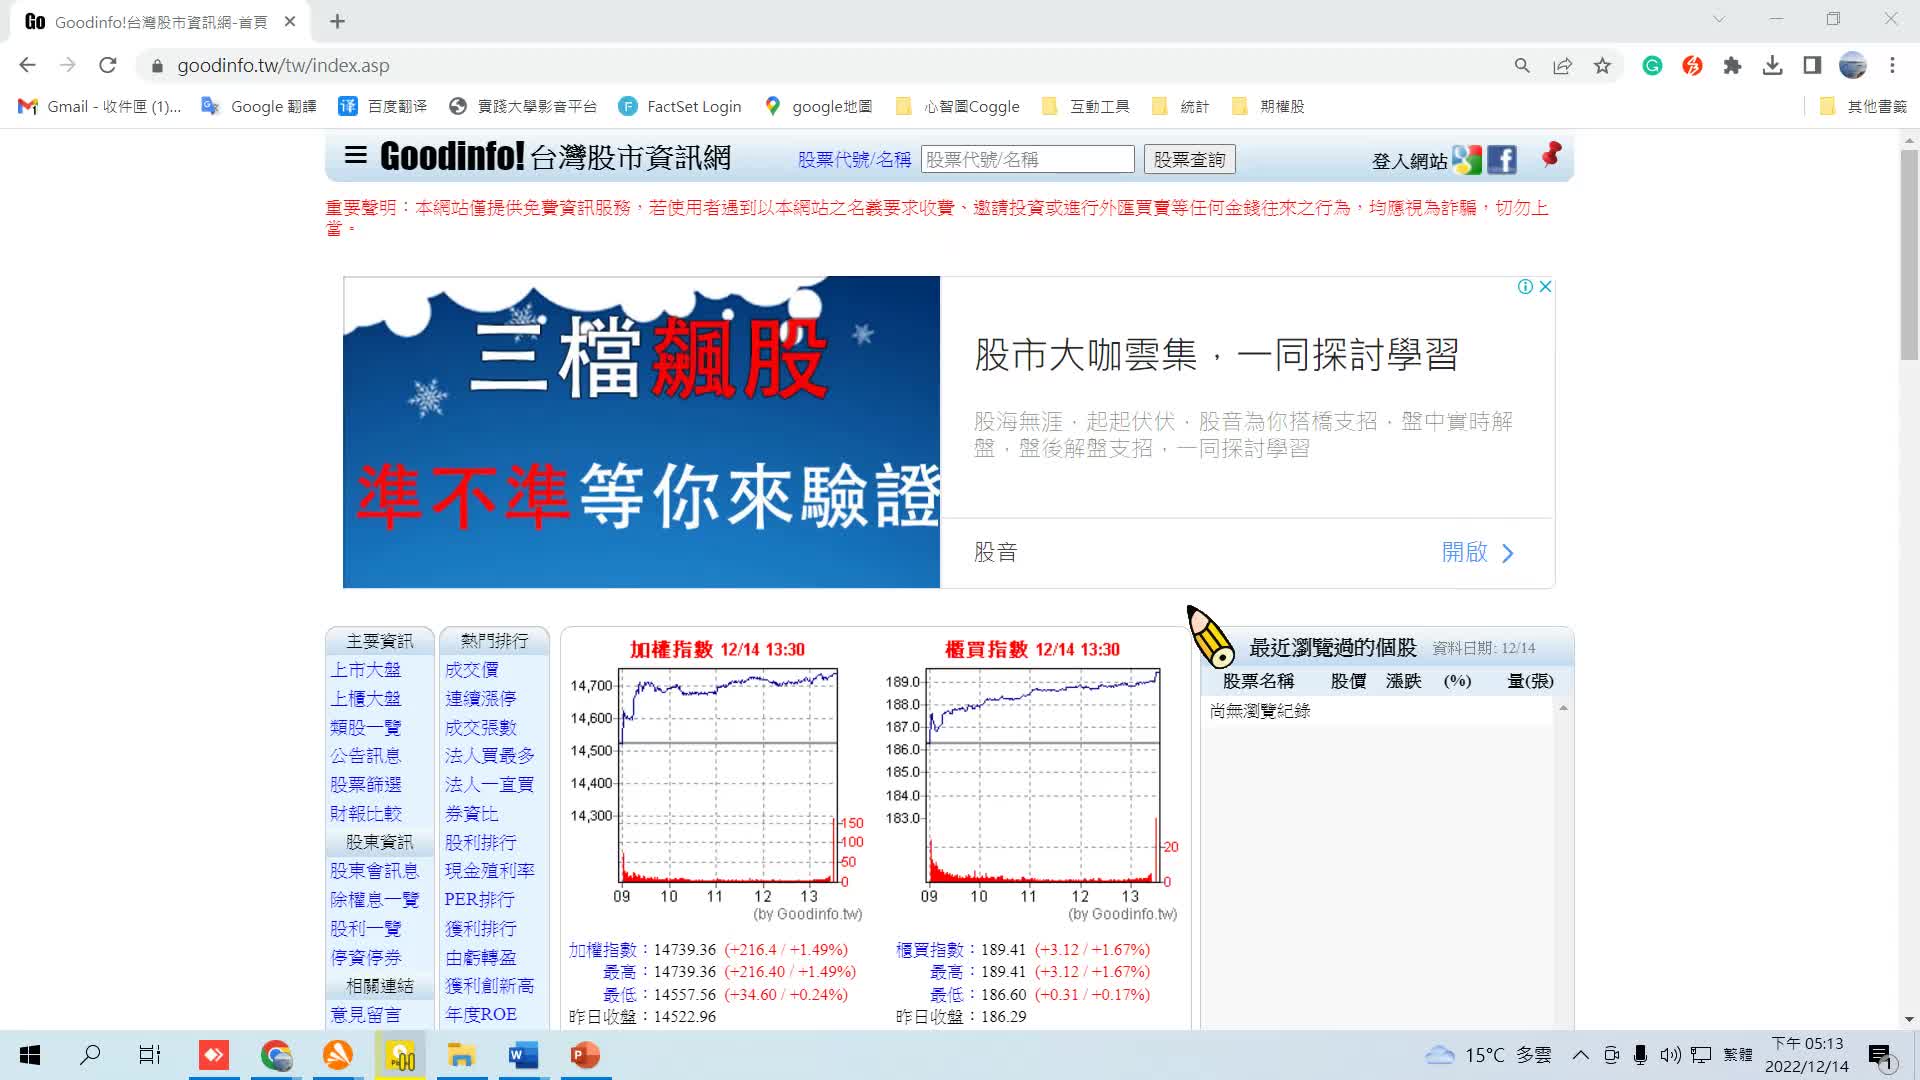1920x1080 pixels.
Task: Expand the 統計 bookmark folder
Action: [1180, 106]
